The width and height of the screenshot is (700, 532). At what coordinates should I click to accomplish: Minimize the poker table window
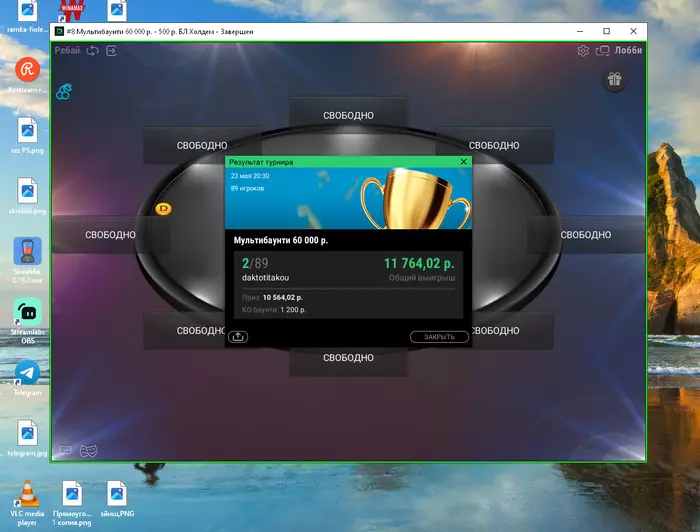tap(580, 31)
